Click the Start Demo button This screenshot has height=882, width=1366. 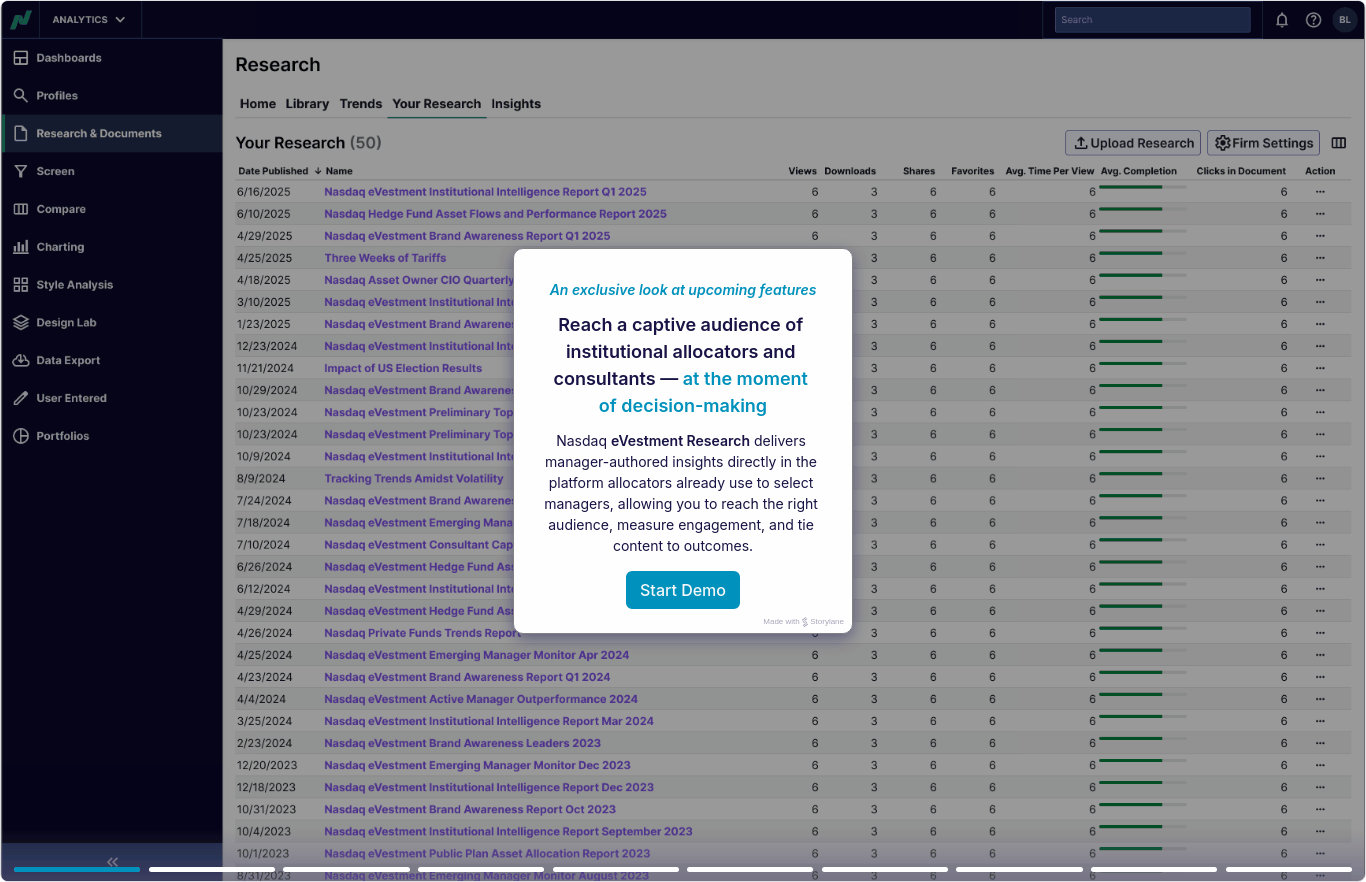(x=683, y=590)
